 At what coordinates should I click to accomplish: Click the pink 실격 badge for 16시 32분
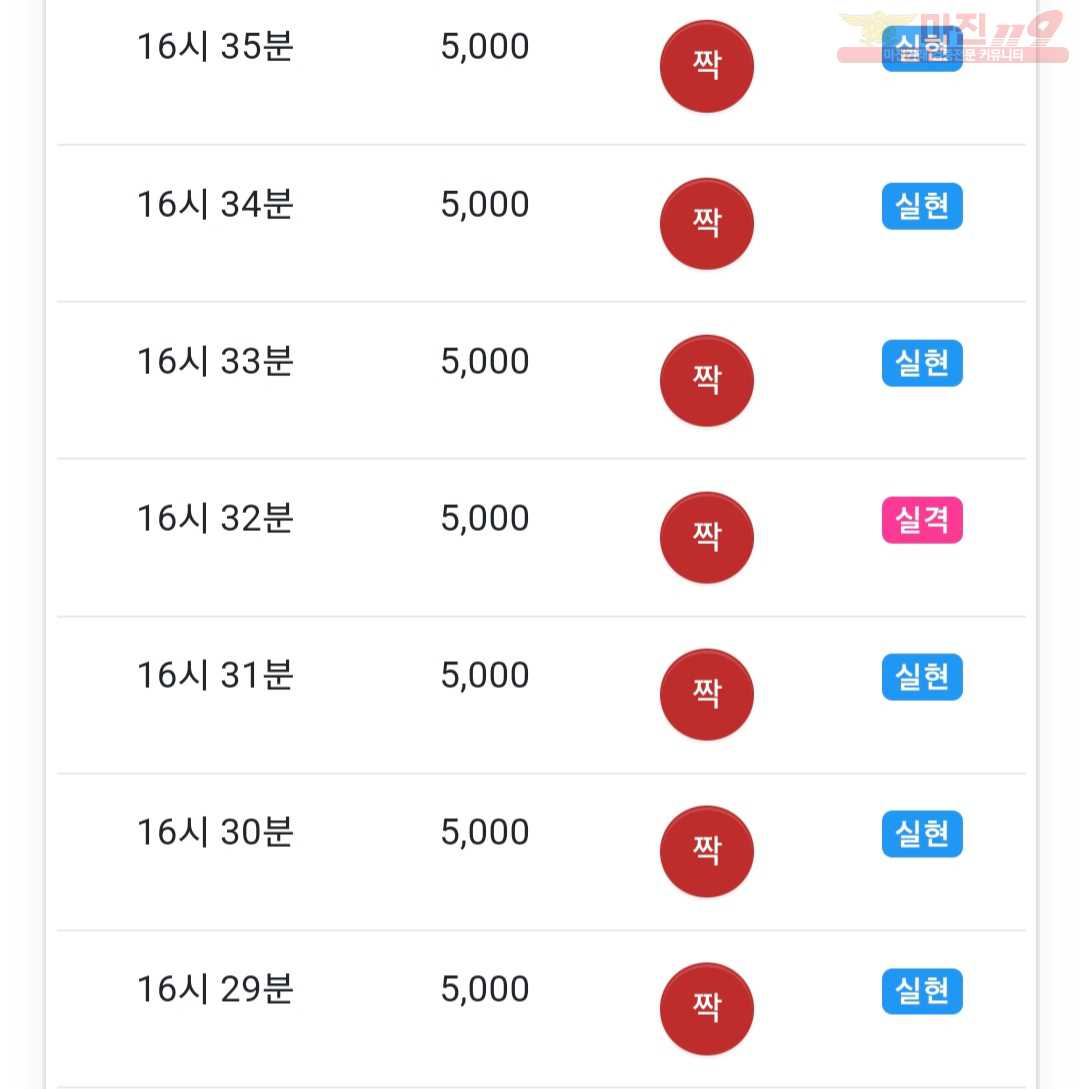(x=922, y=519)
